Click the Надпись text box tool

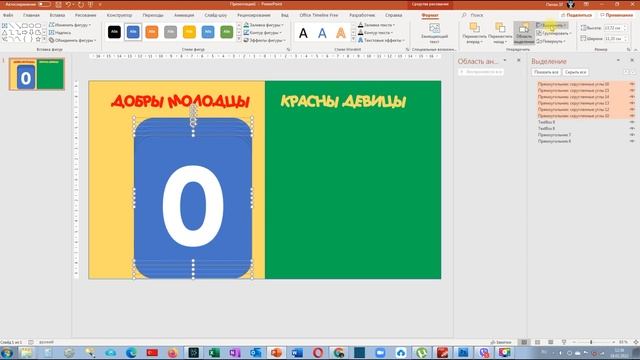coord(60,33)
